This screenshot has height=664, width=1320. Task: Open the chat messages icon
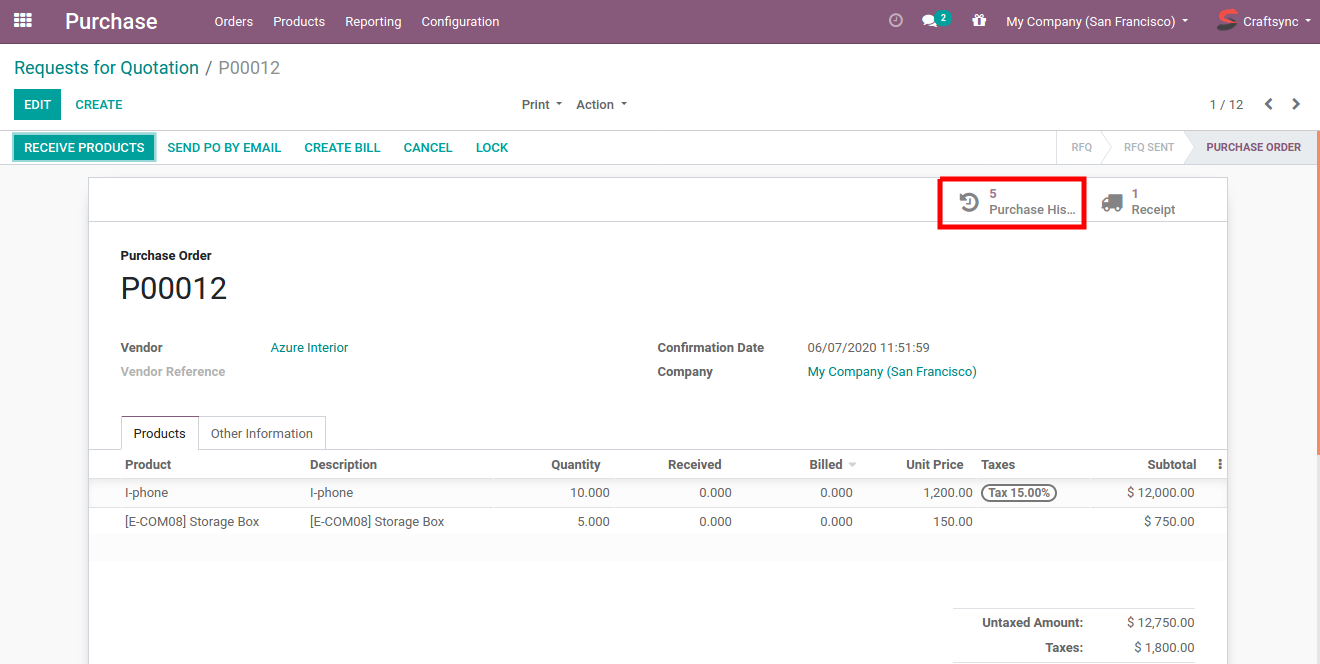click(930, 21)
